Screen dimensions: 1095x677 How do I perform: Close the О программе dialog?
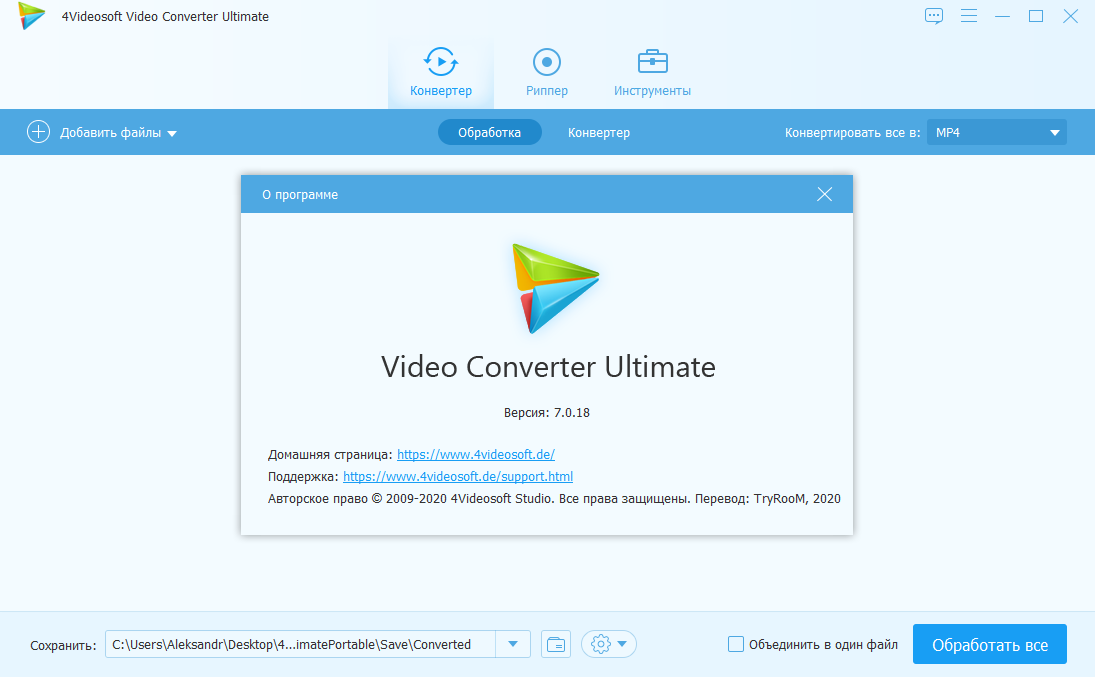[824, 194]
